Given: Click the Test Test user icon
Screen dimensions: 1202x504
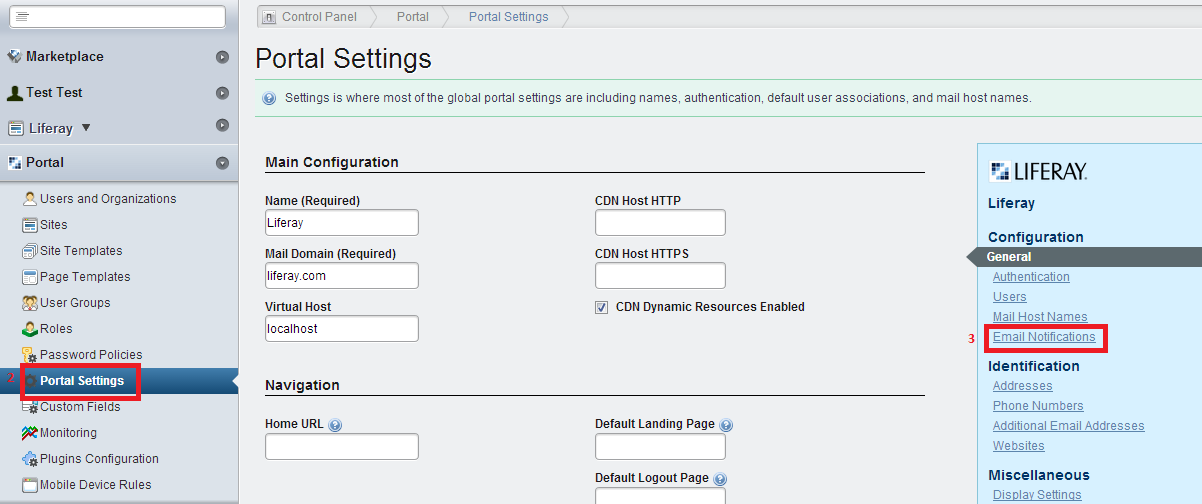Looking at the screenshot, I should click(x=14, y=93).
